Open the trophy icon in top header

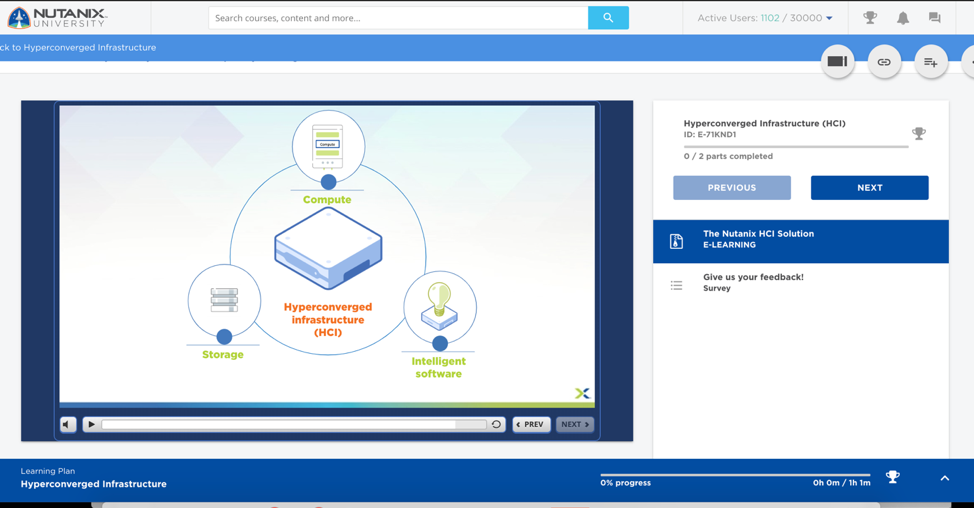[x=870, y=18]
